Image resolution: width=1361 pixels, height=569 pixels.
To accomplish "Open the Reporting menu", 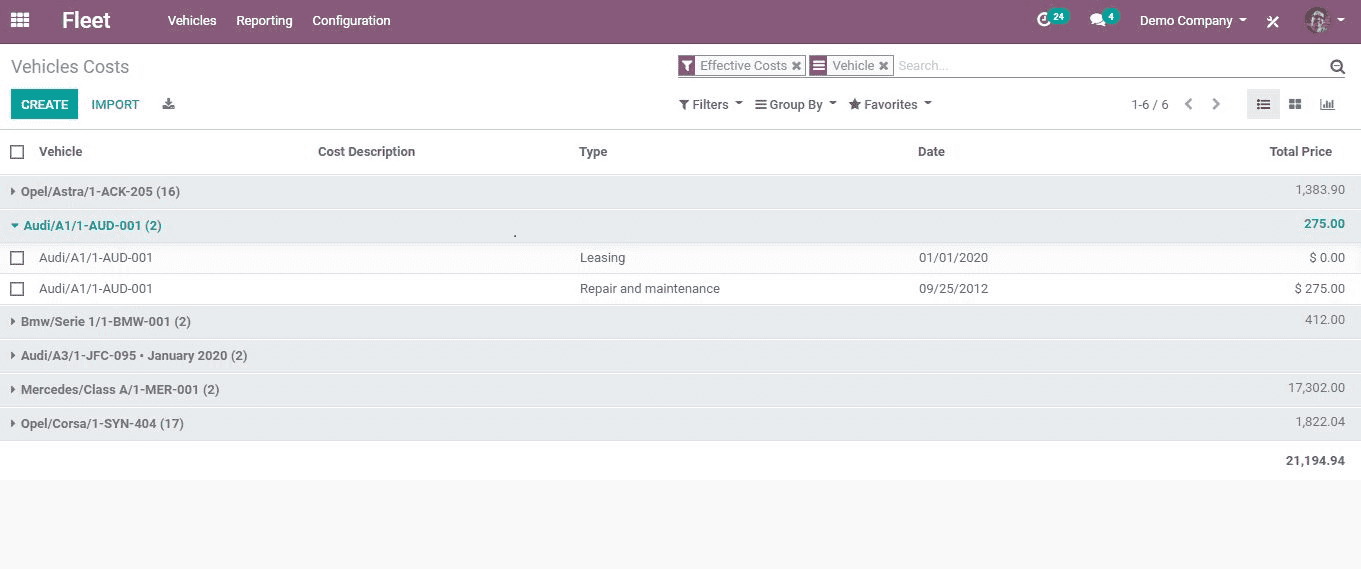I will click(264, 20).
